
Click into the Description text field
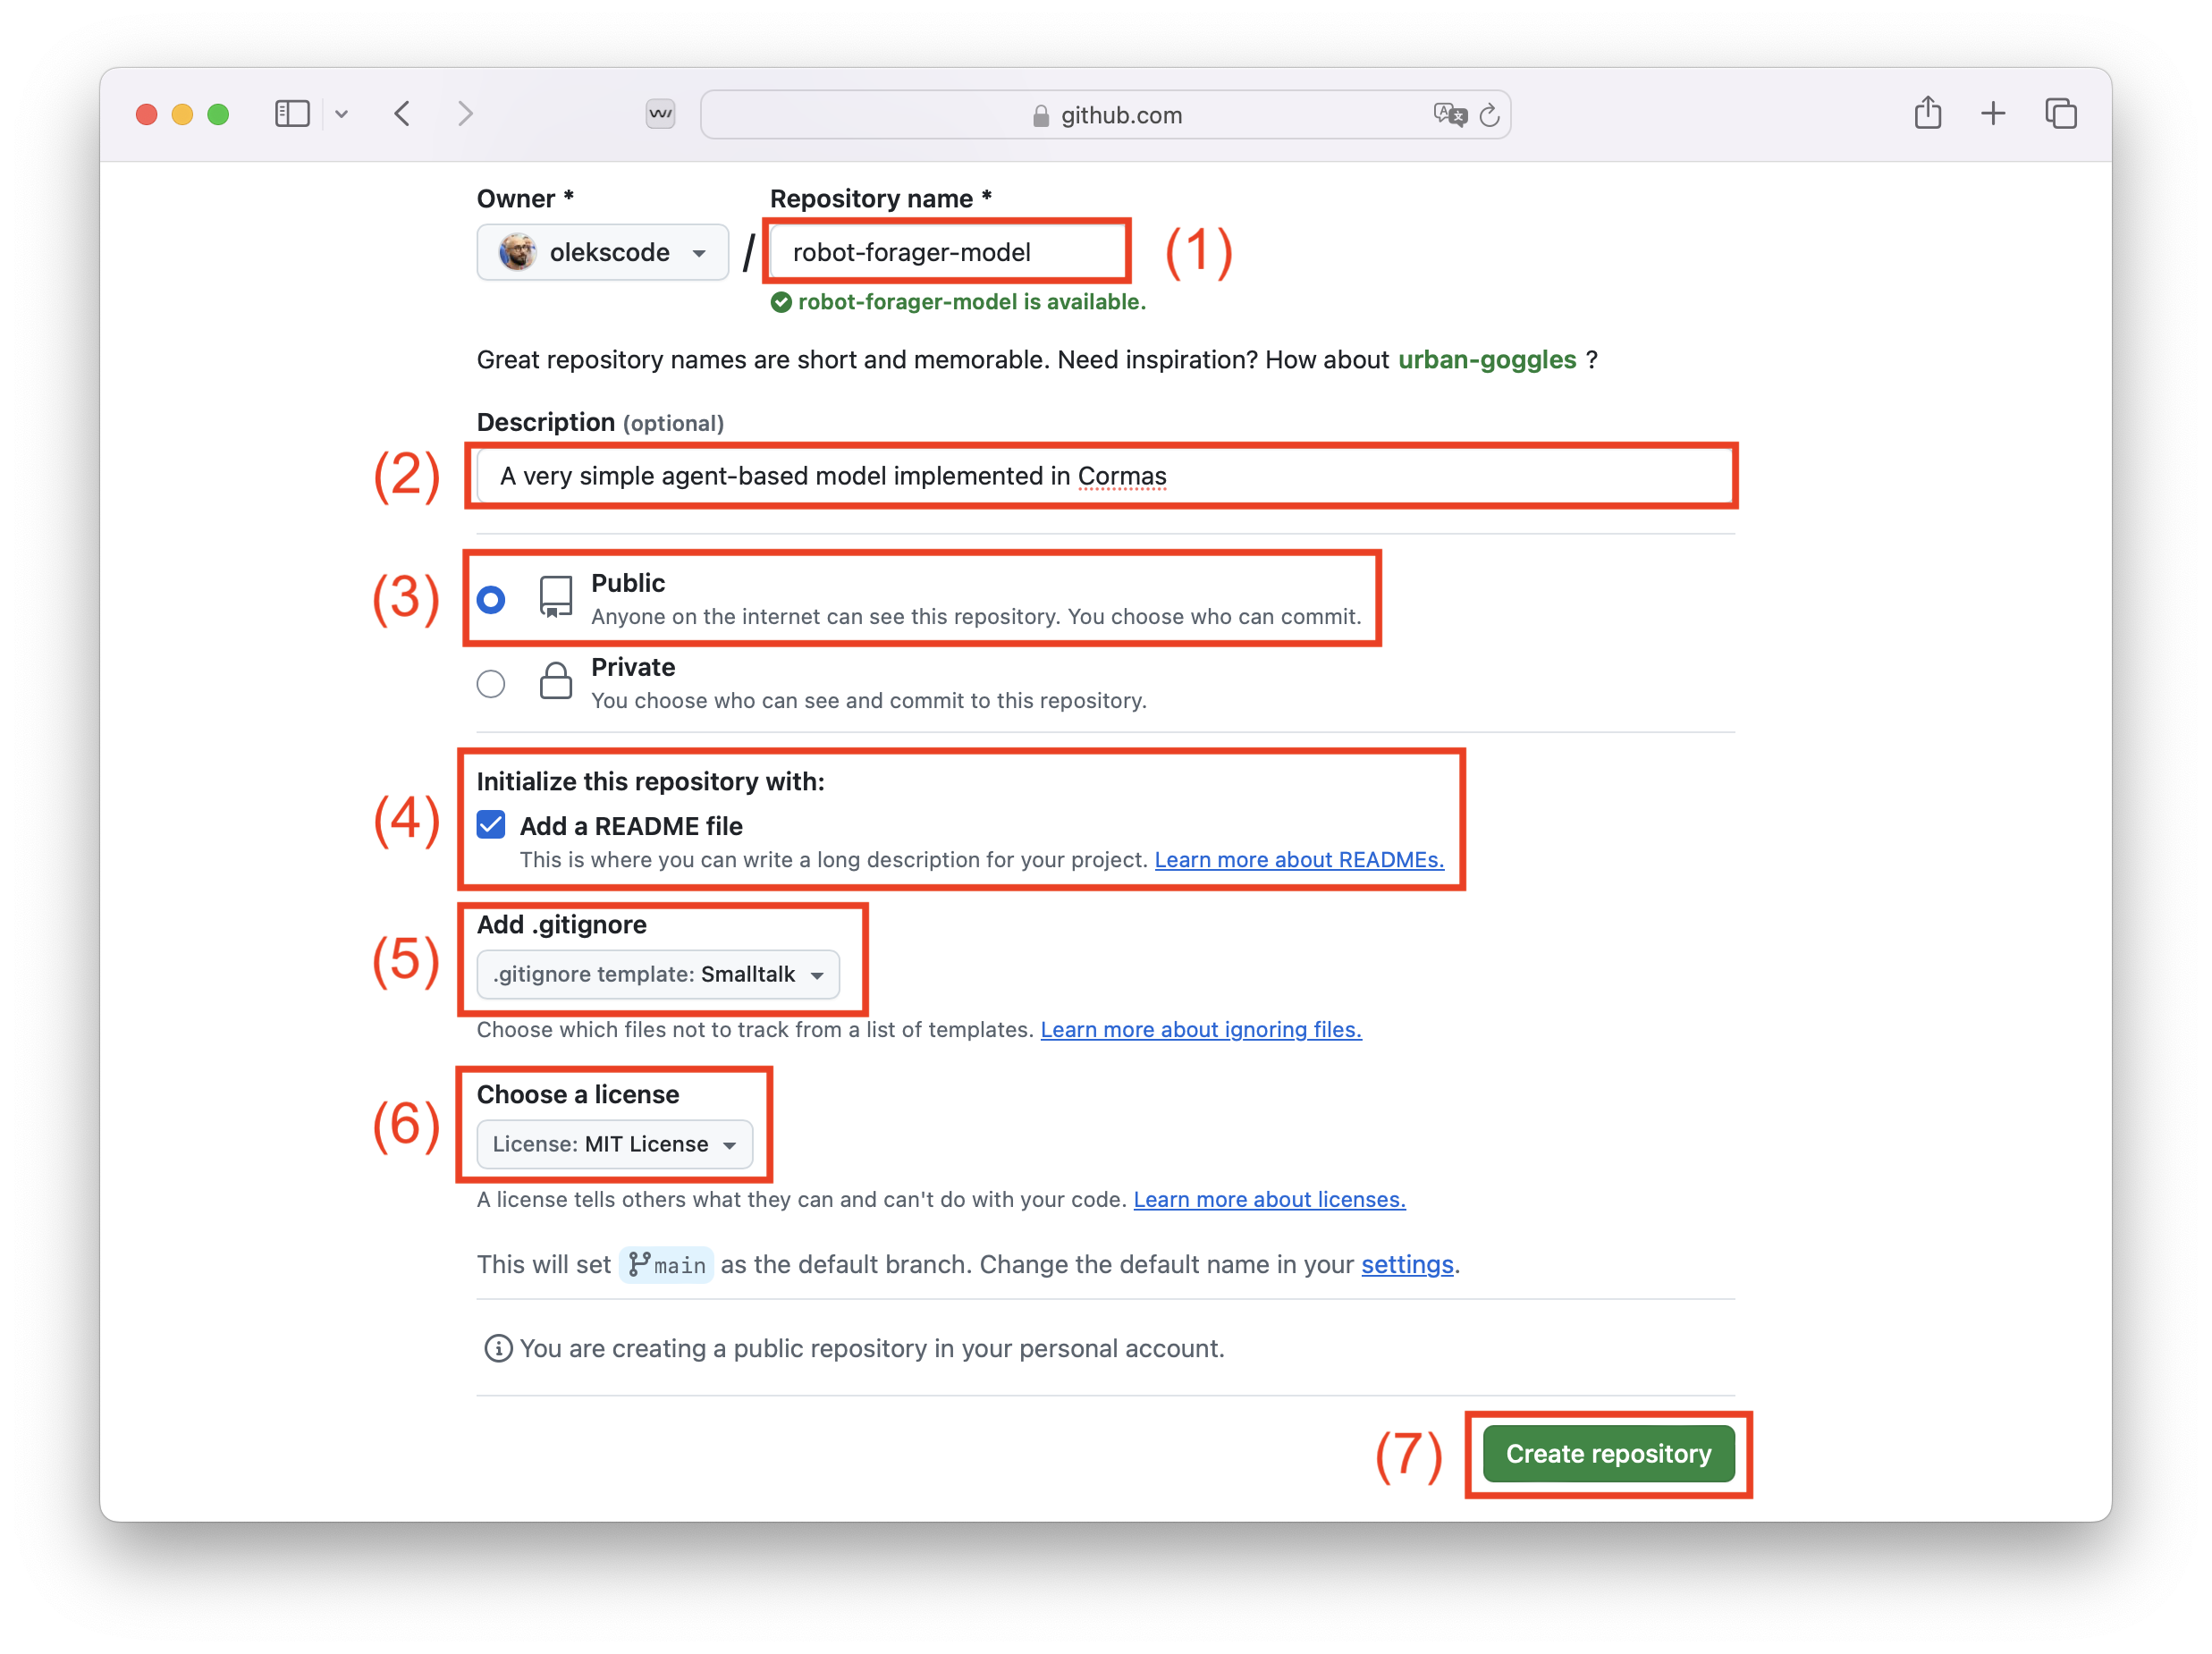(1100, 476)
